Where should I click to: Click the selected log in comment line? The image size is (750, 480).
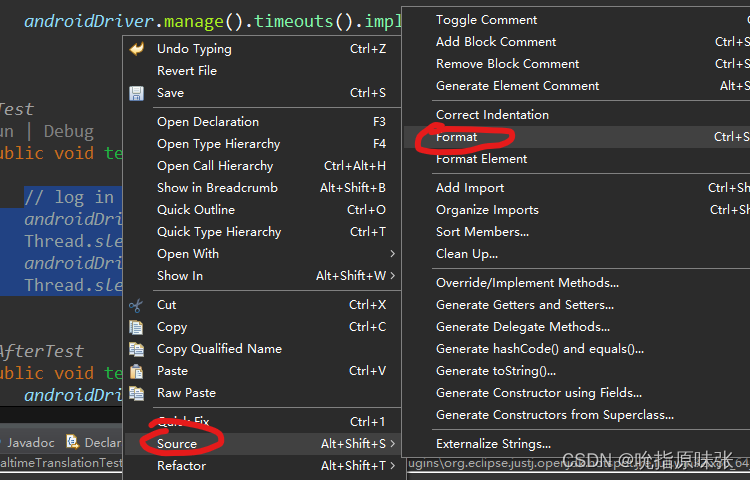click(x=69, y=197)
